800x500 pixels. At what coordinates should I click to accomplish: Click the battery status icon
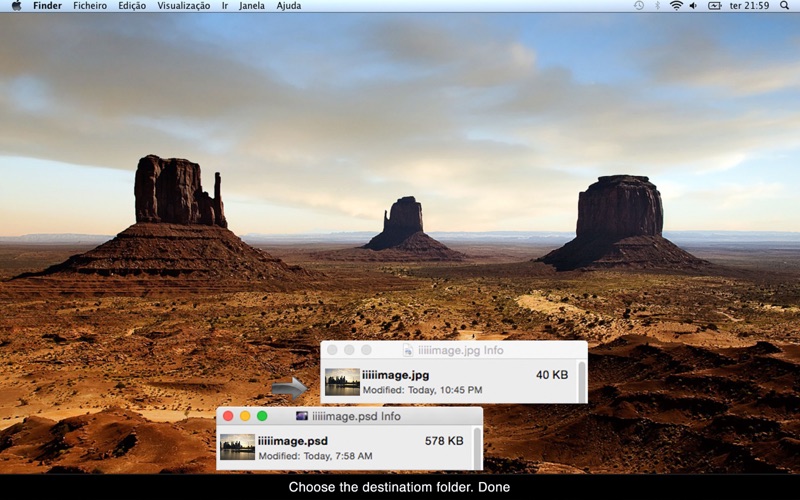click(715, 6)
